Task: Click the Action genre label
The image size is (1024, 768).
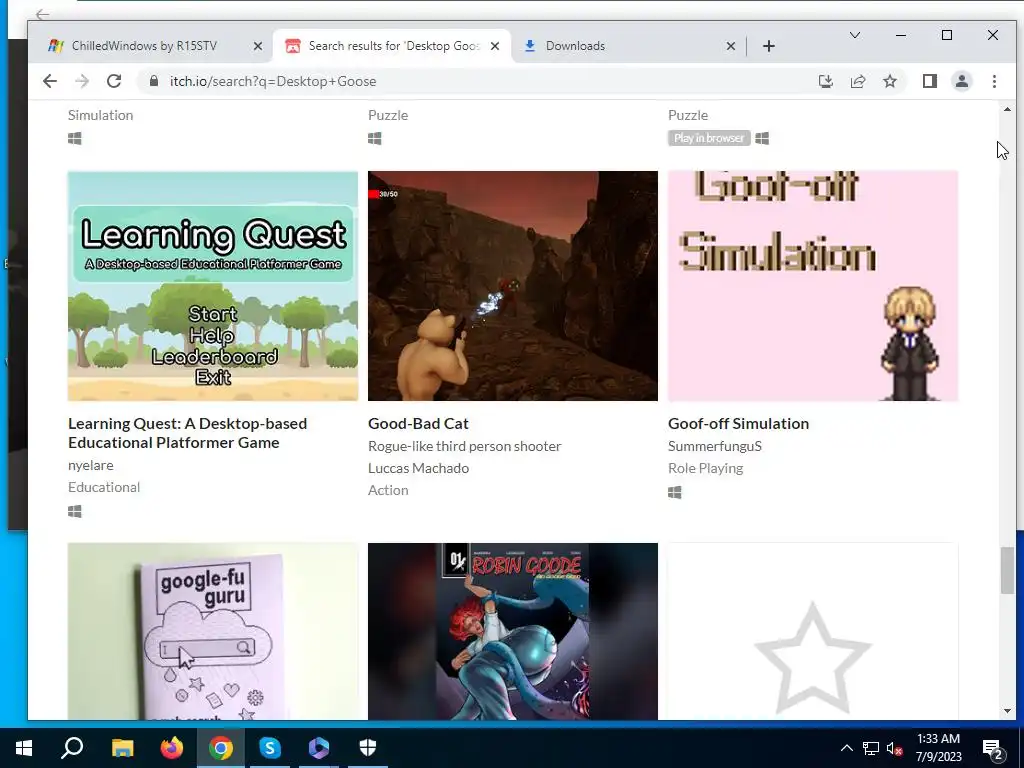Action: tap(388, 490)
